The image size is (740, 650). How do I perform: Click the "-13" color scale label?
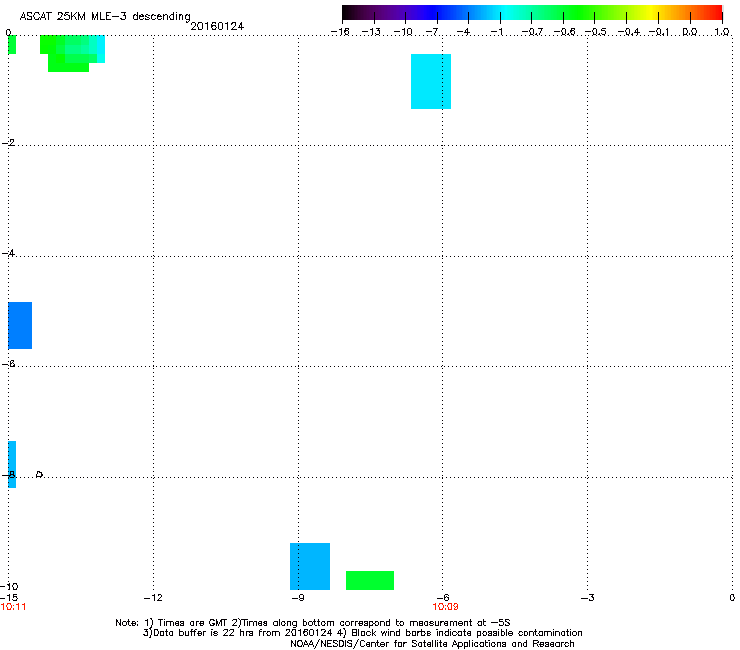click(371, 32)
